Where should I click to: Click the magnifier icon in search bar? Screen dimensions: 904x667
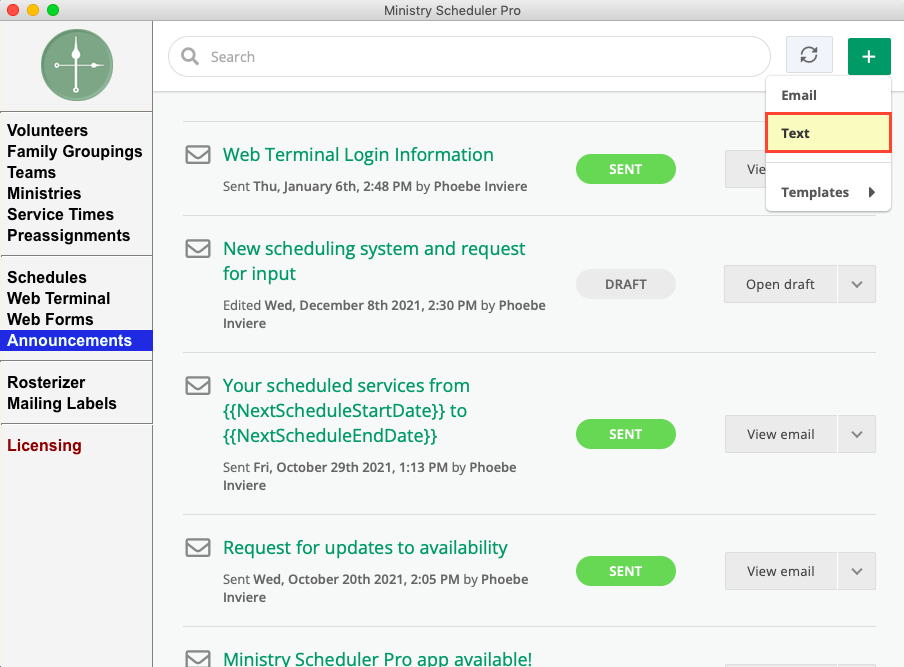[x=190, y=57]
